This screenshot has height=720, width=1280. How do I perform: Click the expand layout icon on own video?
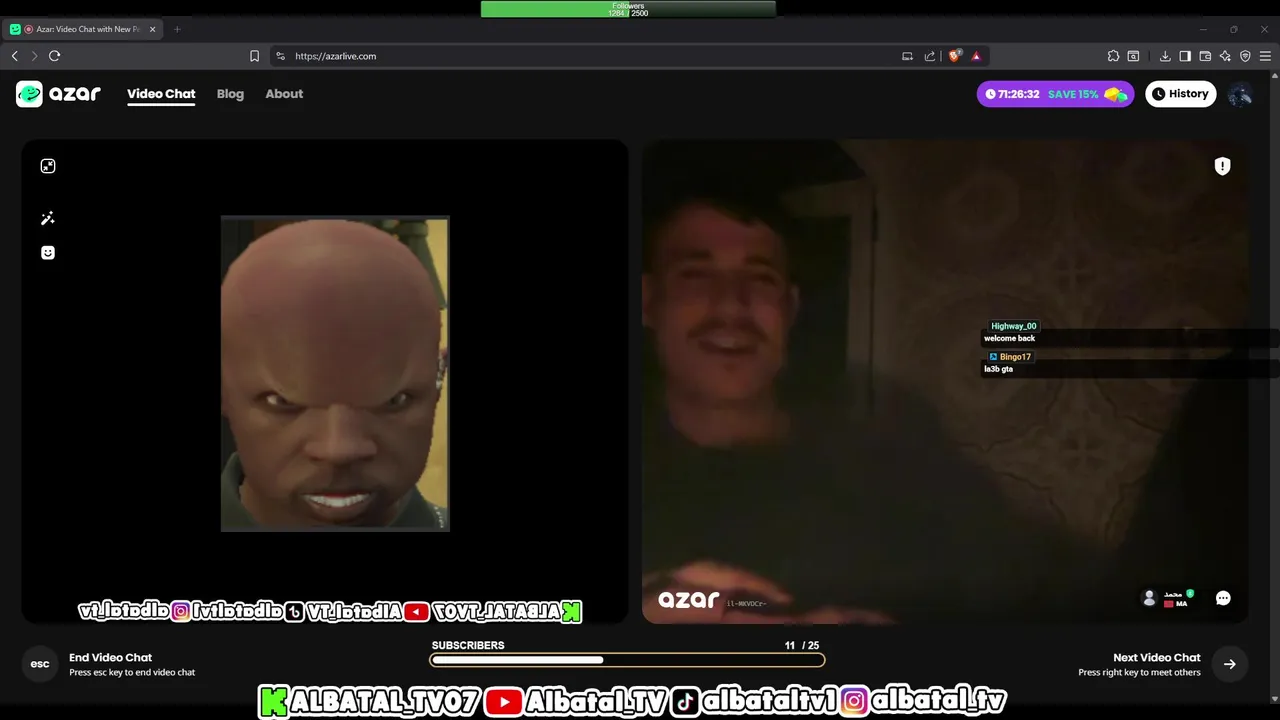(x=48, y=166)
